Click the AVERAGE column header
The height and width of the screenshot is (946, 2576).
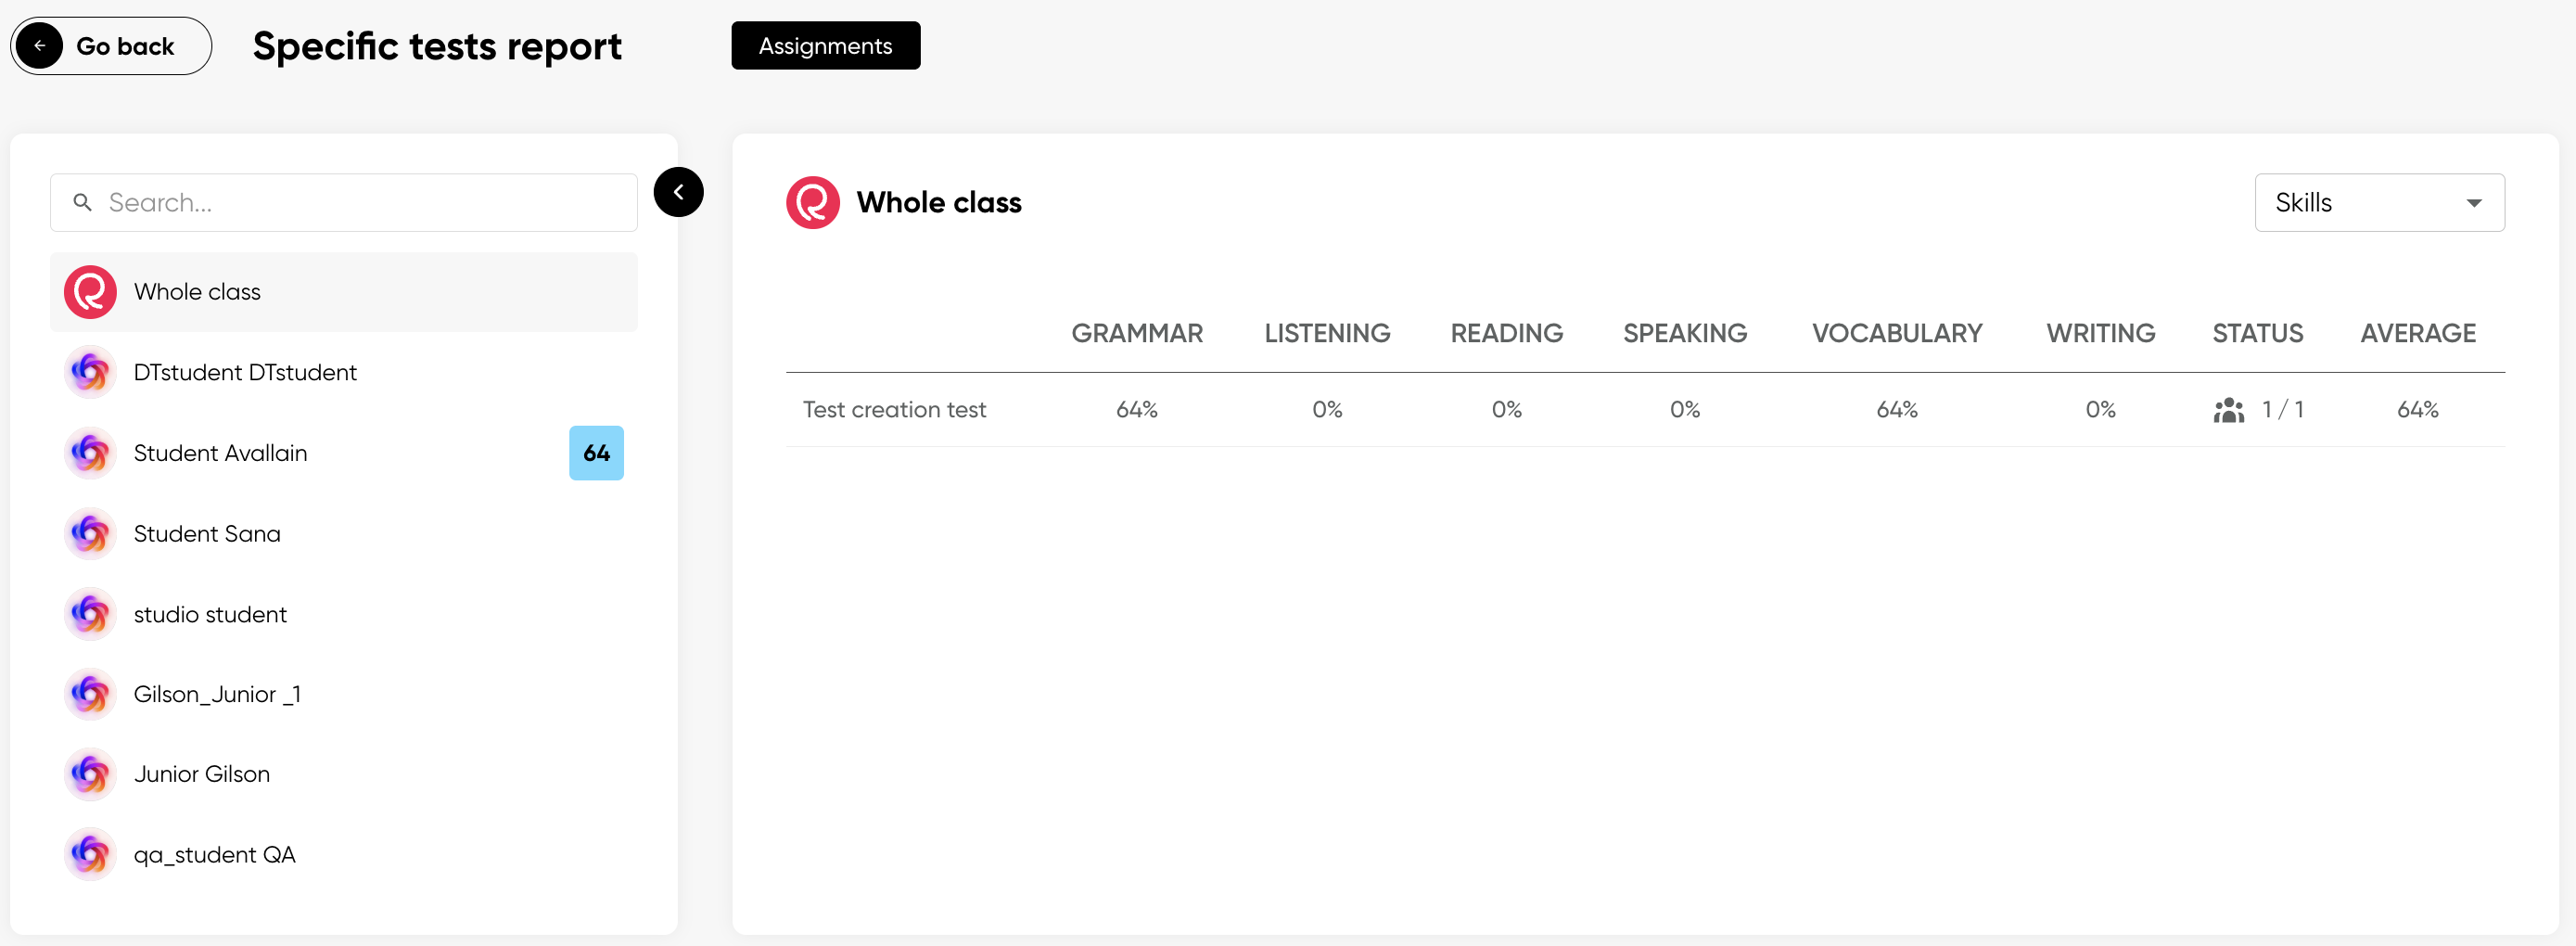[x=2417, y=333]
